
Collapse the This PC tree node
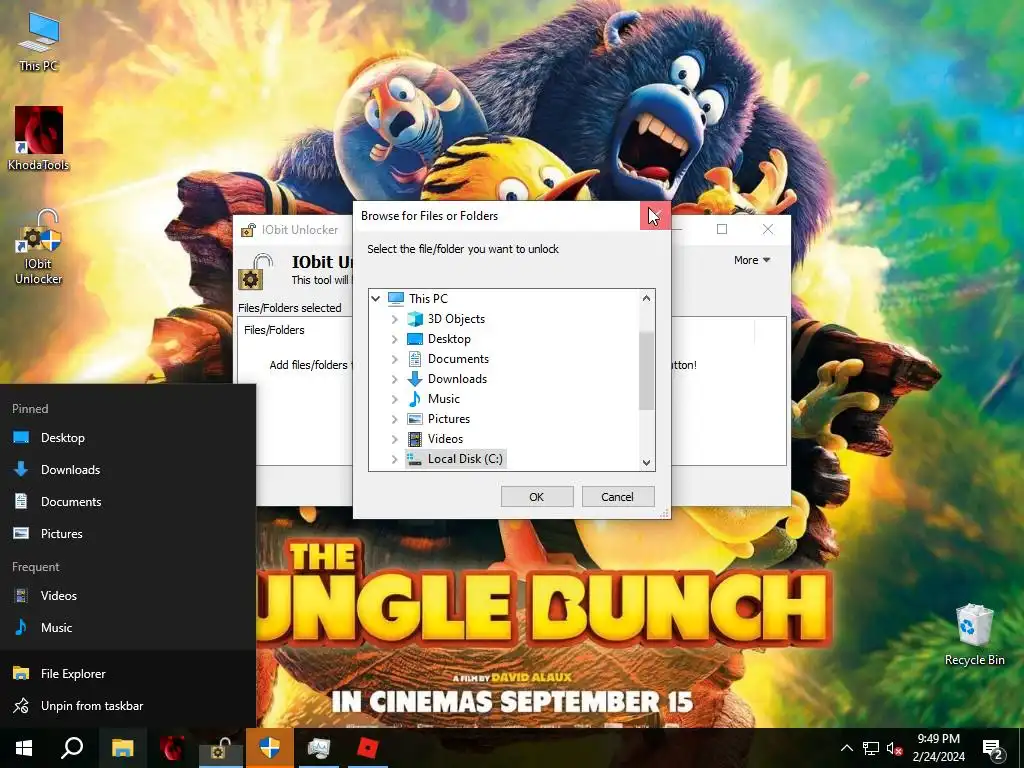click(x=376, y=298)
